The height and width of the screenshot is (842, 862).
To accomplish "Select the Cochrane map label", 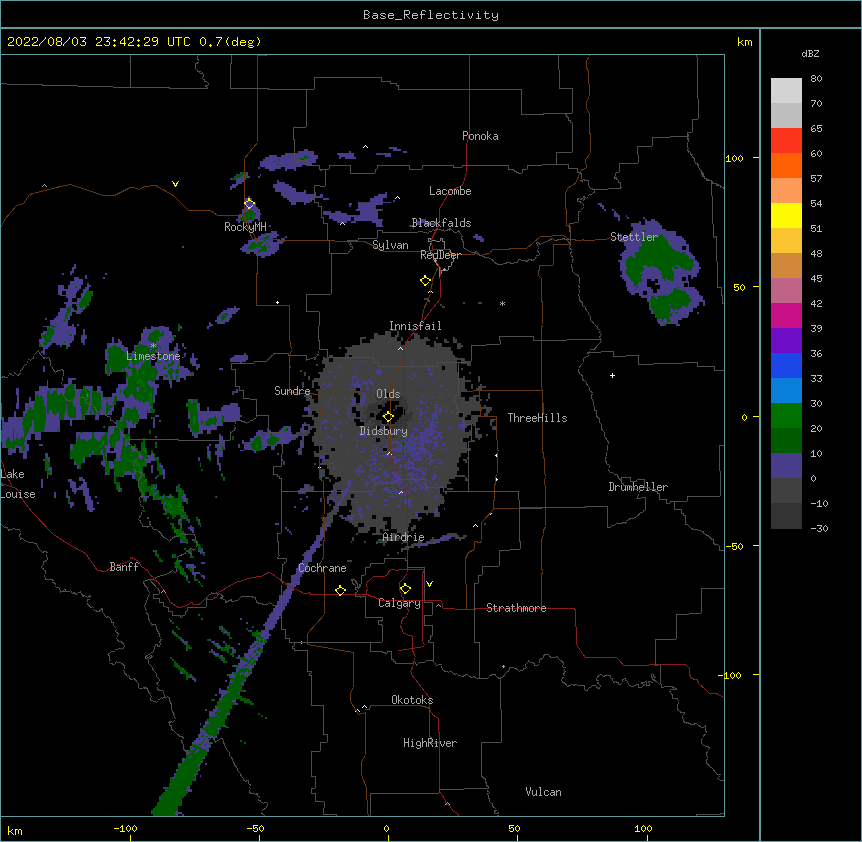I will (x=322, y=568).
